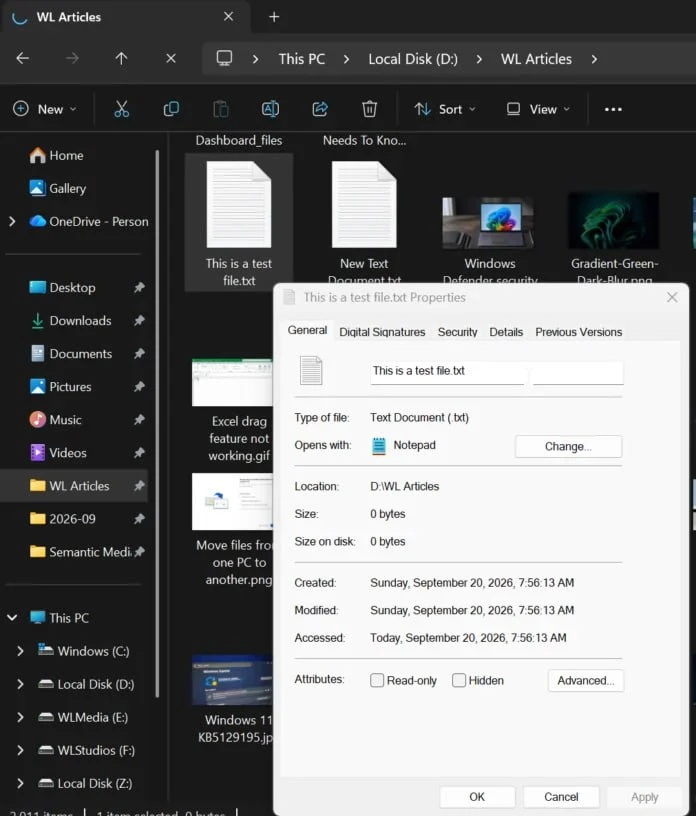The width and height of the screenshot is (696, 816).
Task: Click the computer icon in address bar
Action: tap(224, 58)
